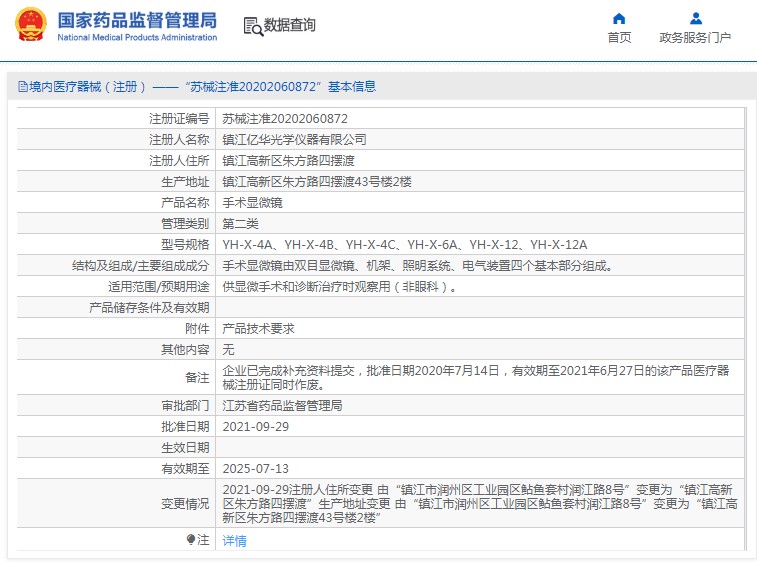
Task: Click the 注册人名称 label
Action: (x=179, y=140)
